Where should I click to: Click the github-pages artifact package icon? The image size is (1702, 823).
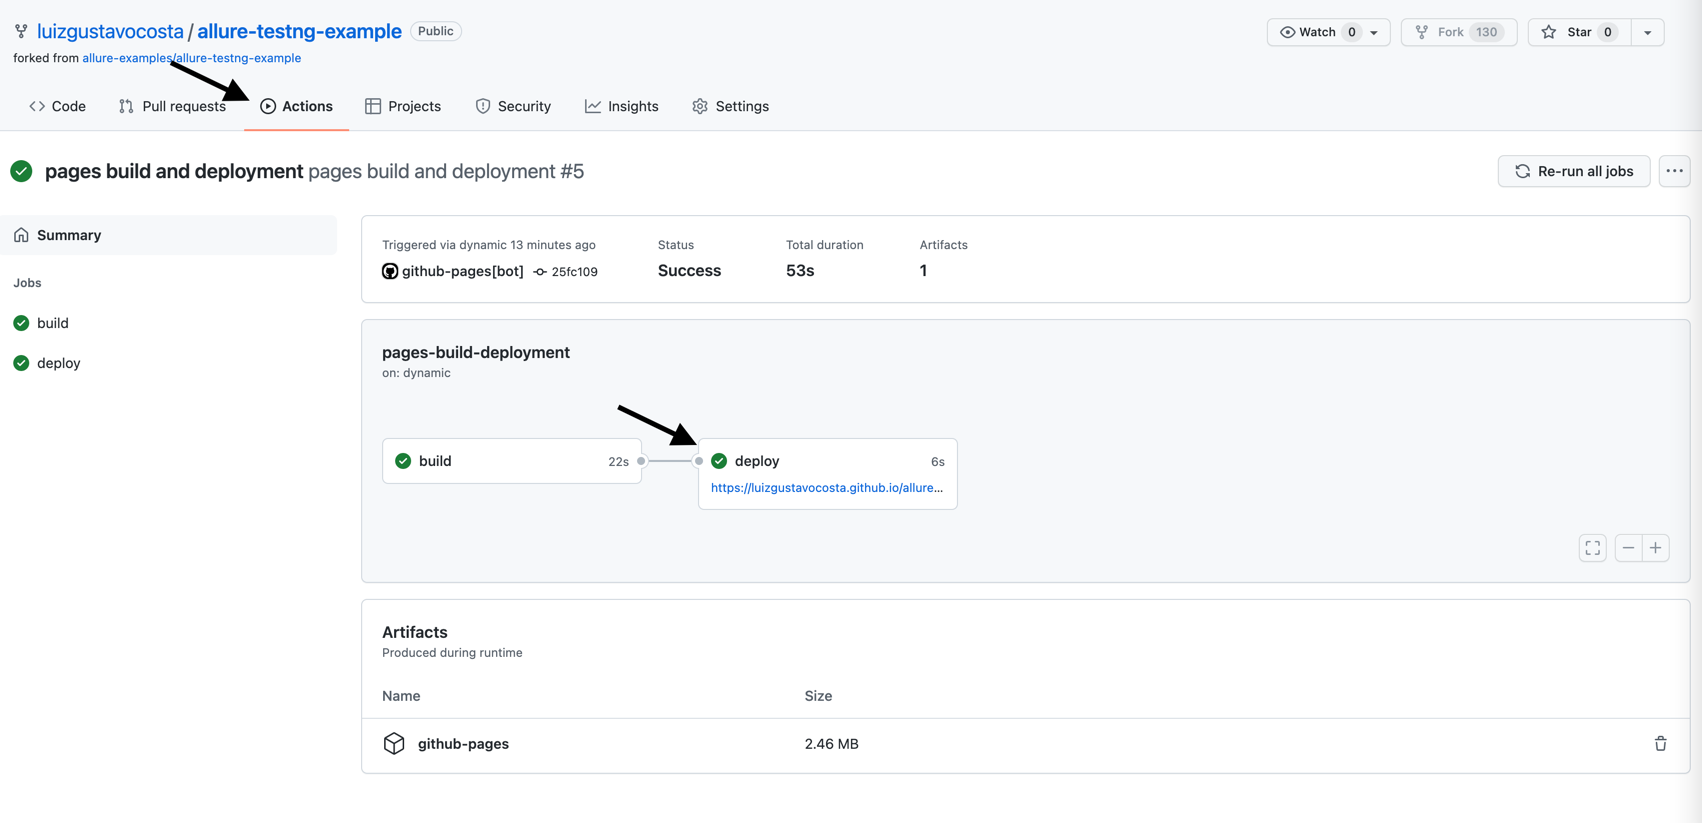click(x=394, y=744)
